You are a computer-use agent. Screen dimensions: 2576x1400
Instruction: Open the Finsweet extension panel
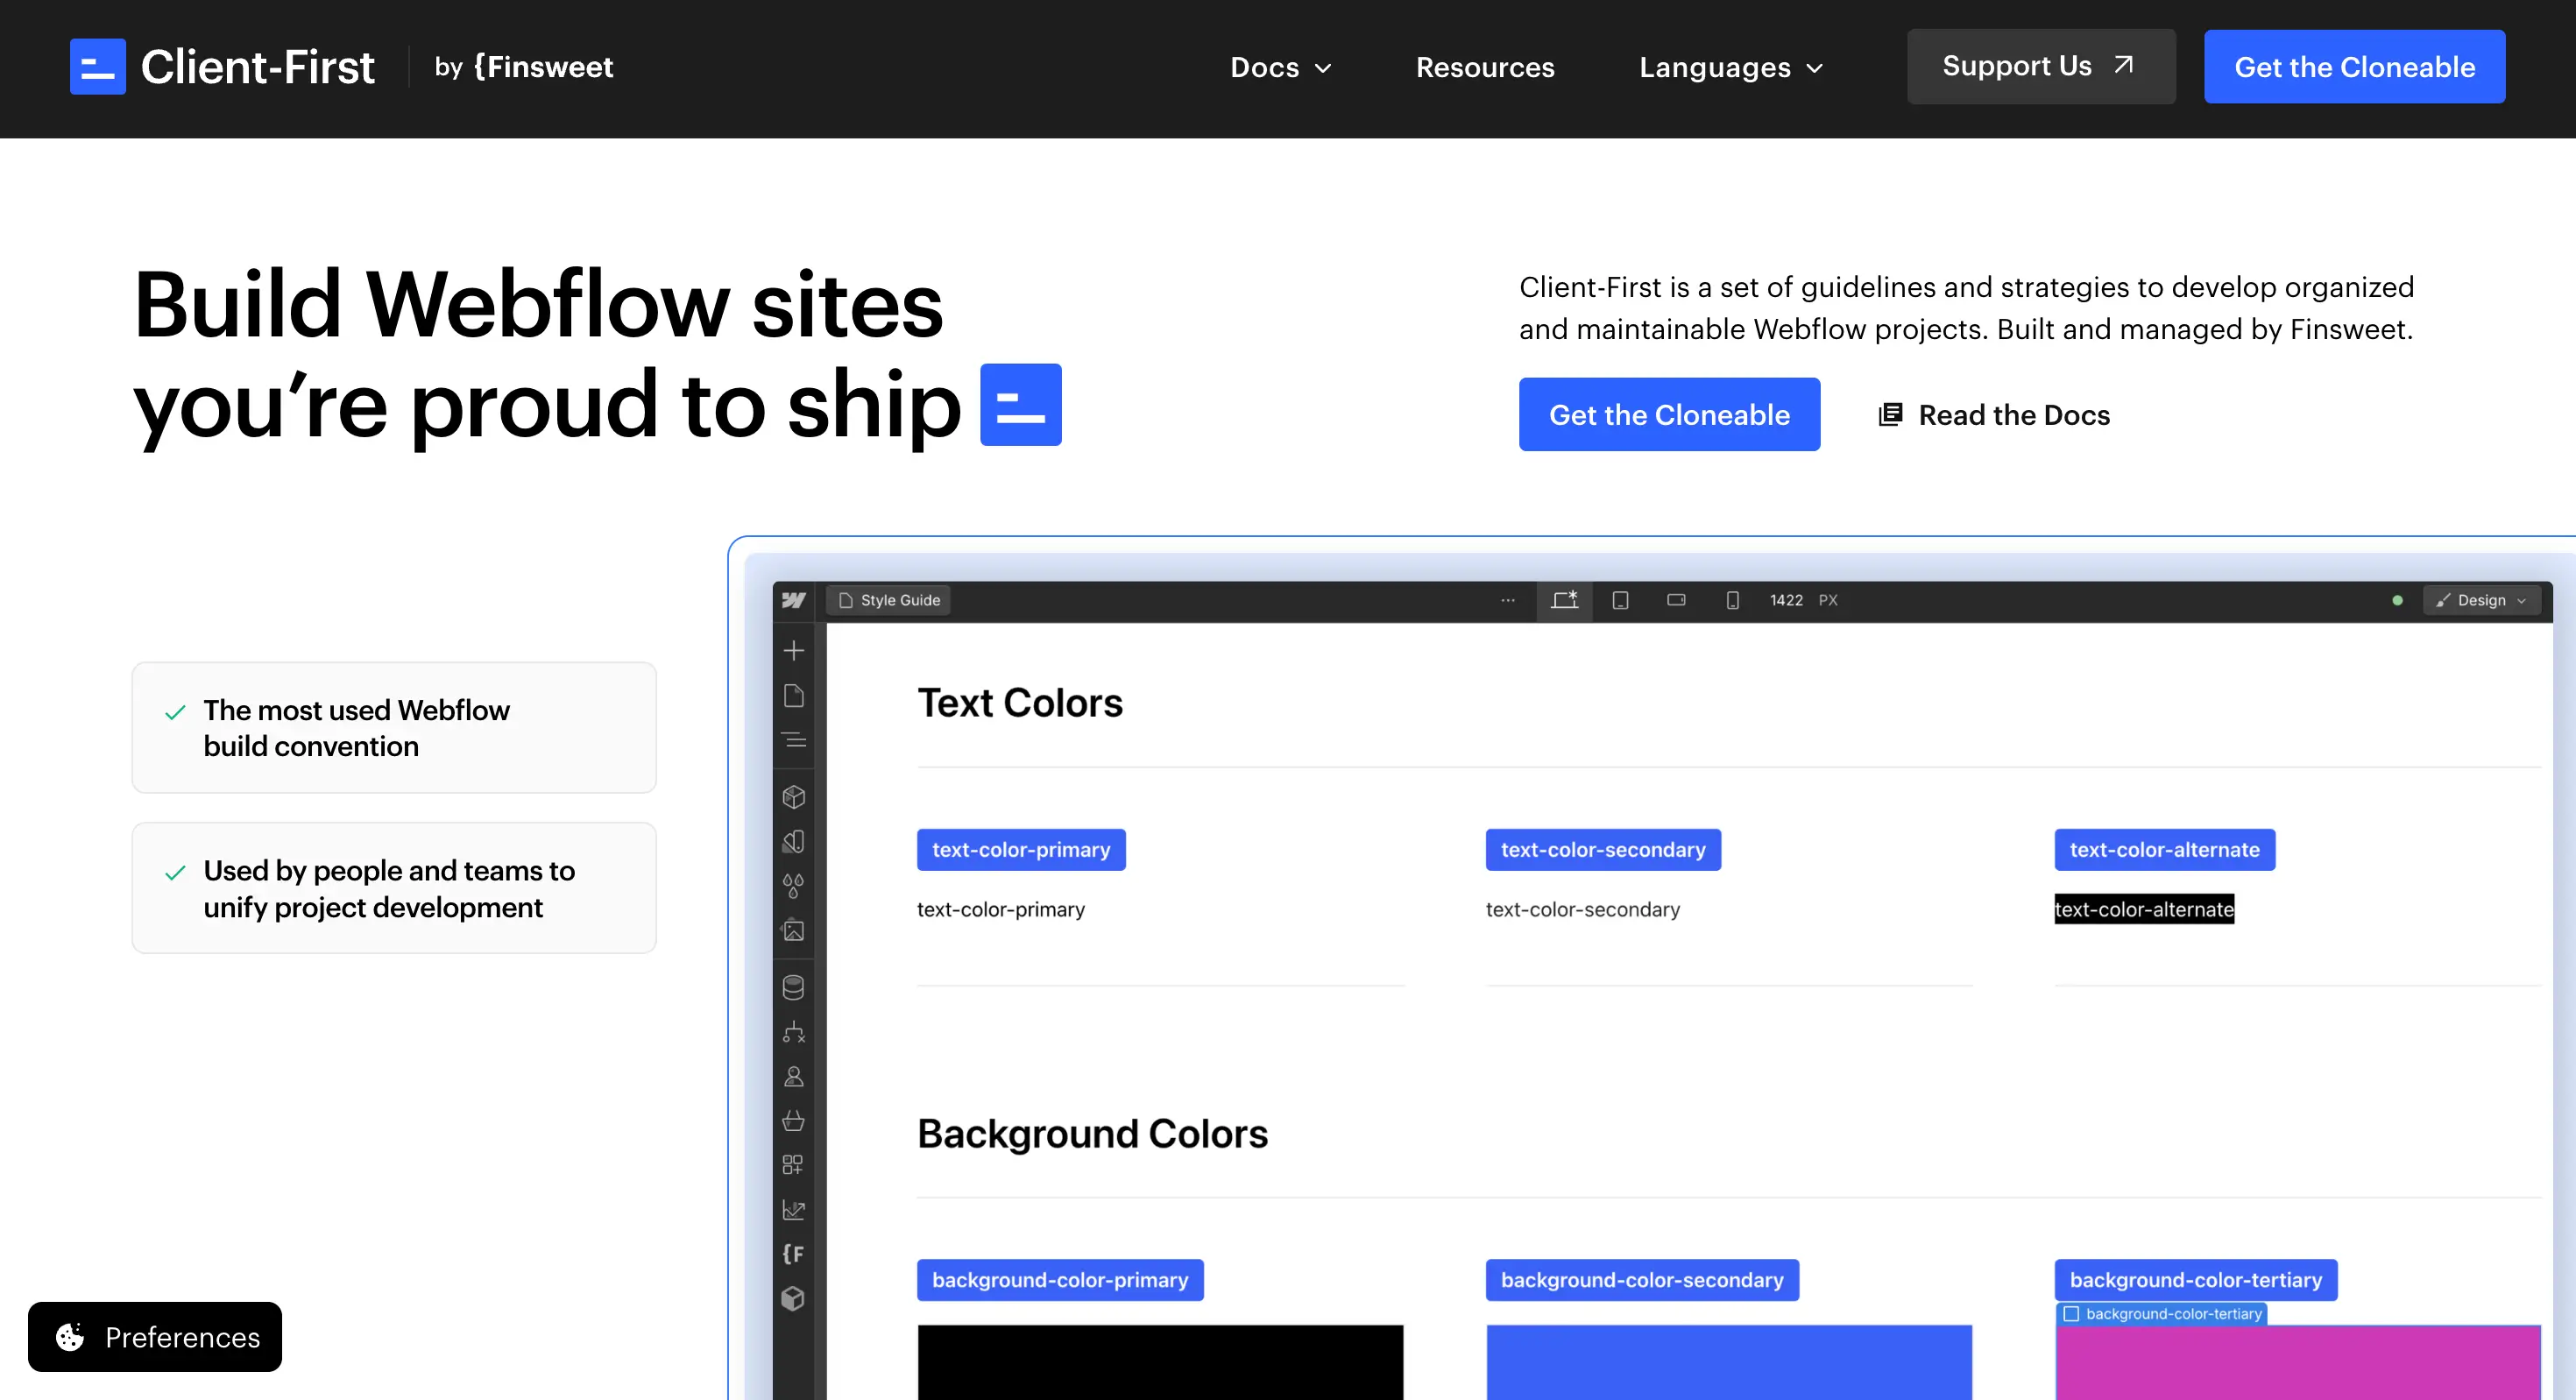793,1254
